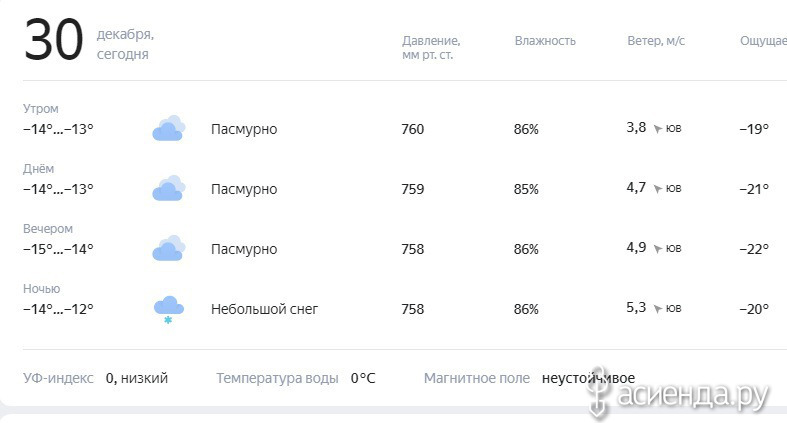This screenshot has height=423, width=787.
Task: Click the асиенда.ру watermark logo
Action: 678,394
